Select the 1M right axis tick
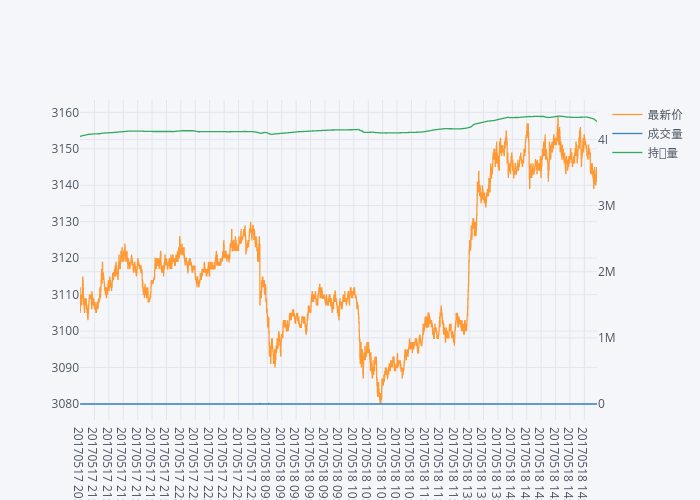The height and width of the screenshot is (500, 700). point(606,338)
